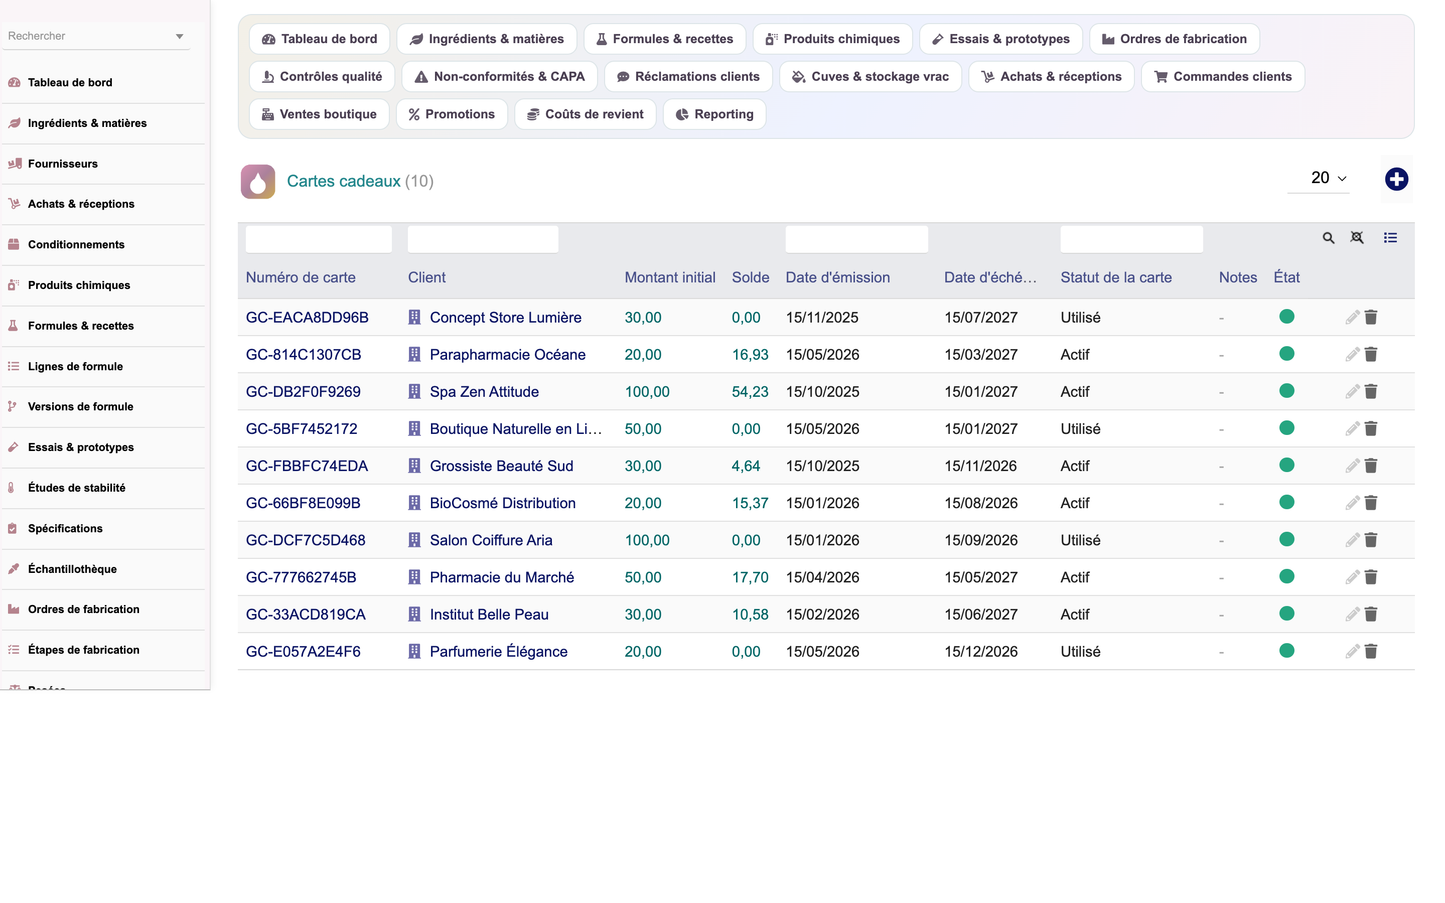Delete the Parfumerie Élégance card row

tap(1371, 651)
